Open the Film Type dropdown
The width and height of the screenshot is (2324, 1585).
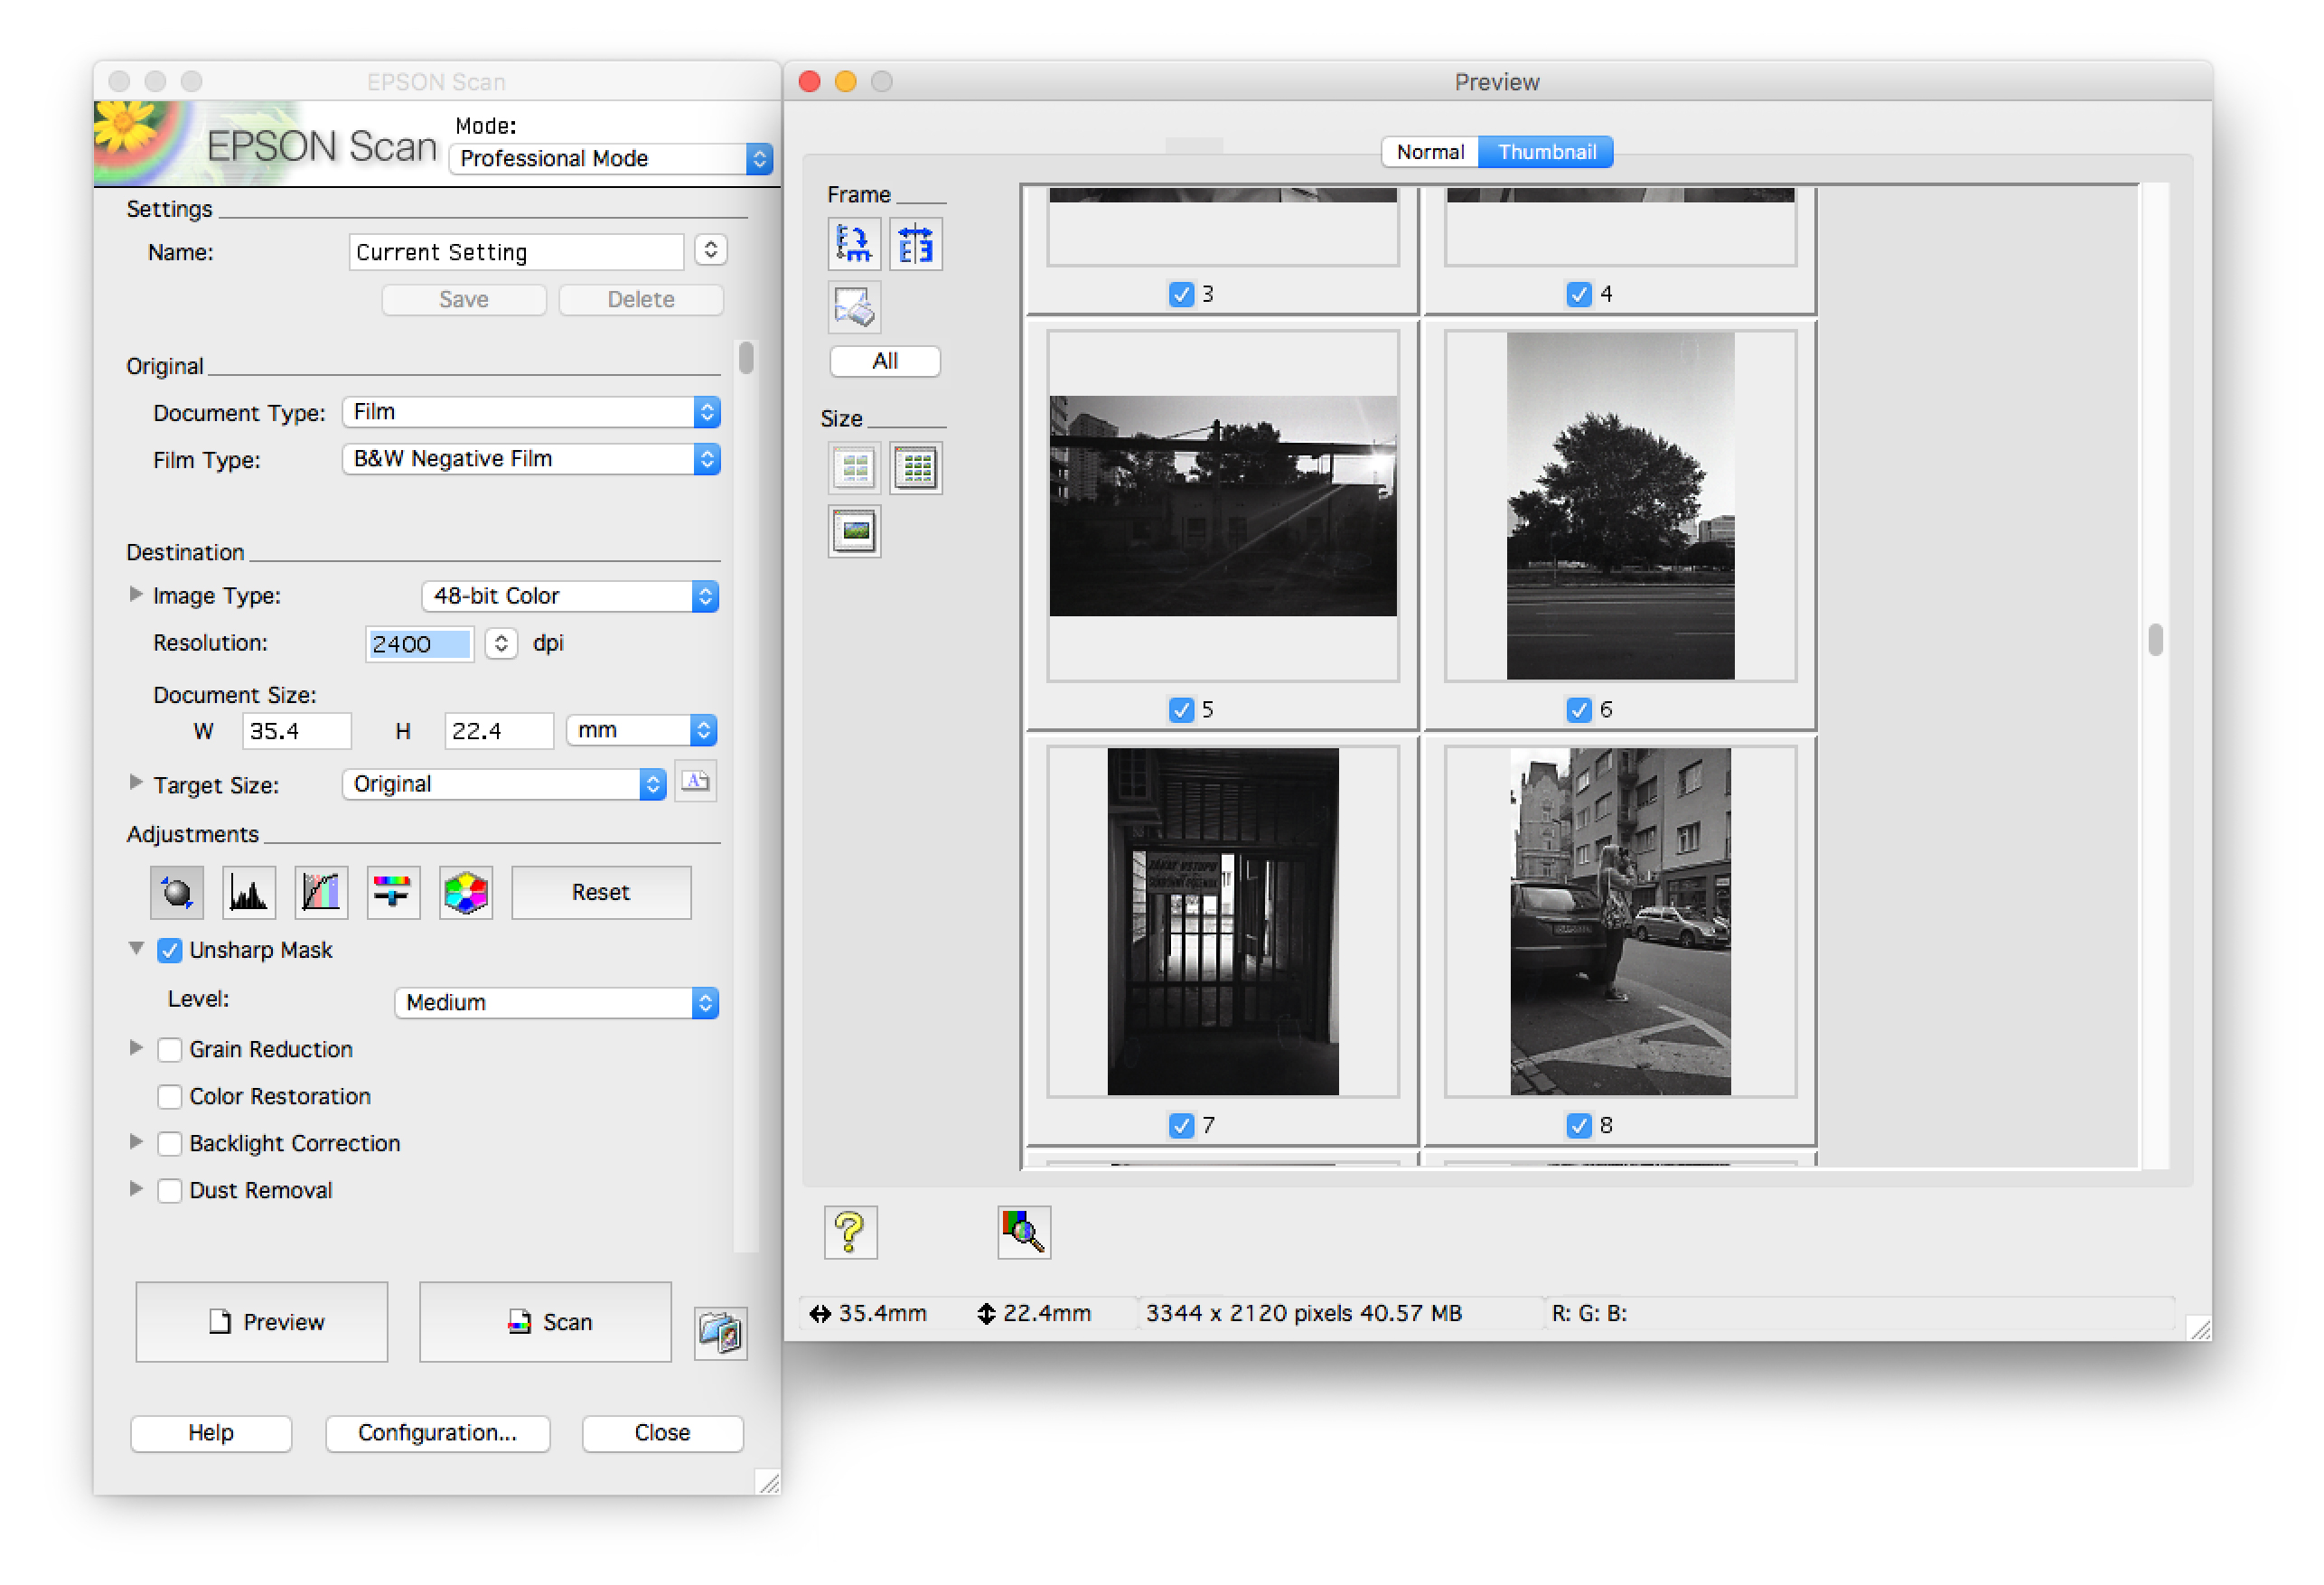tap(531, 459)
